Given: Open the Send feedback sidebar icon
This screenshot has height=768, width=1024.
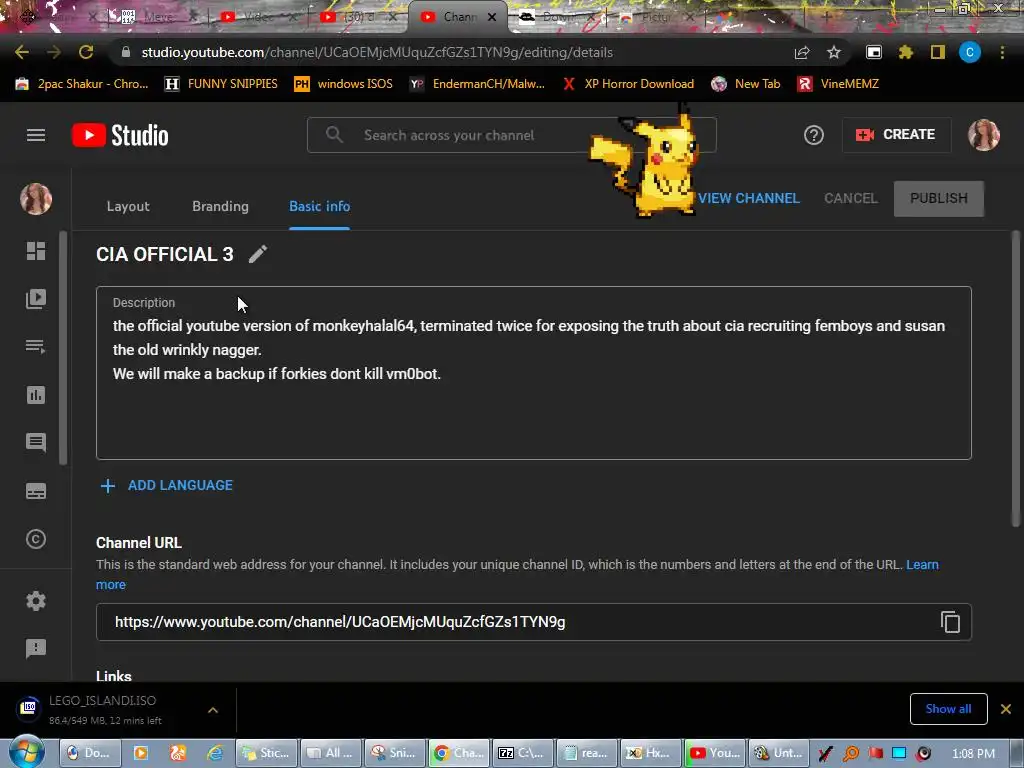Looking at the screenshot, I should (36, 648).
